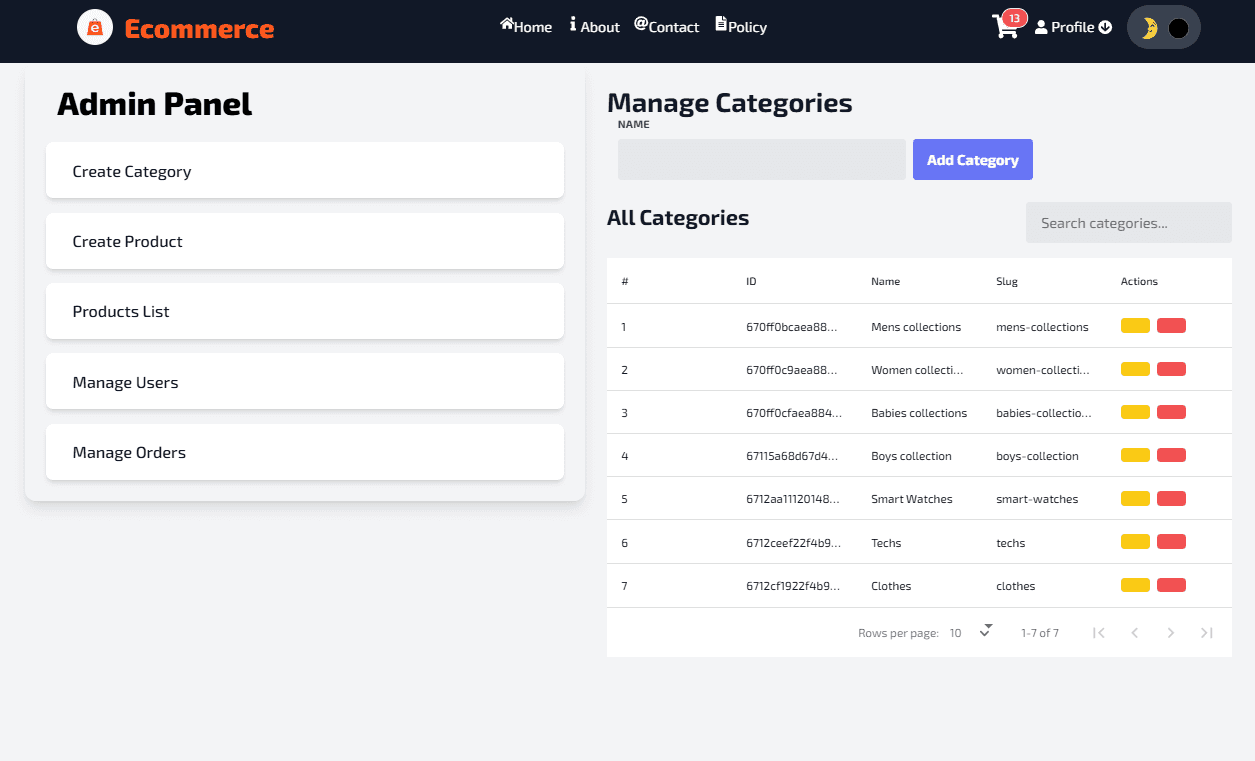Select the yellow edit icon for Smart Watches
The width and height of the screenshot is (1255, 761).
coord(1135,497)
